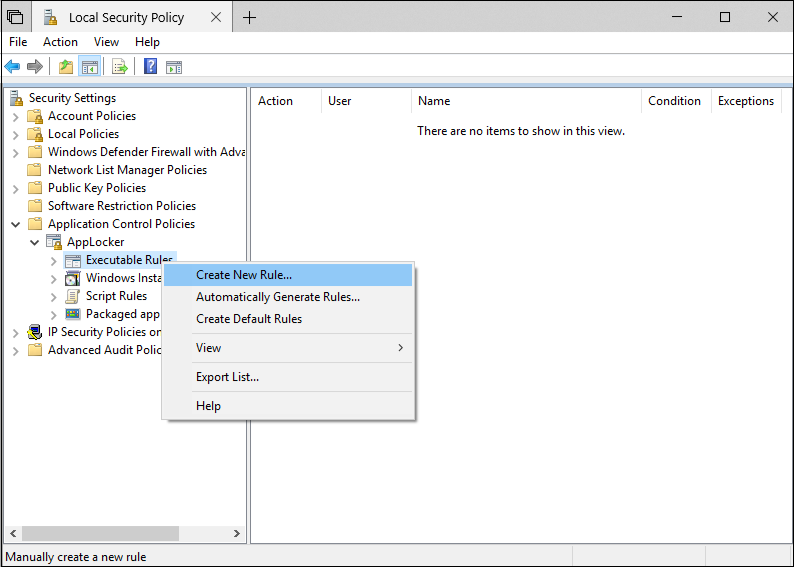Click the Back arrow toolbar icon
The image size is (794, 567).
[12, 67]
